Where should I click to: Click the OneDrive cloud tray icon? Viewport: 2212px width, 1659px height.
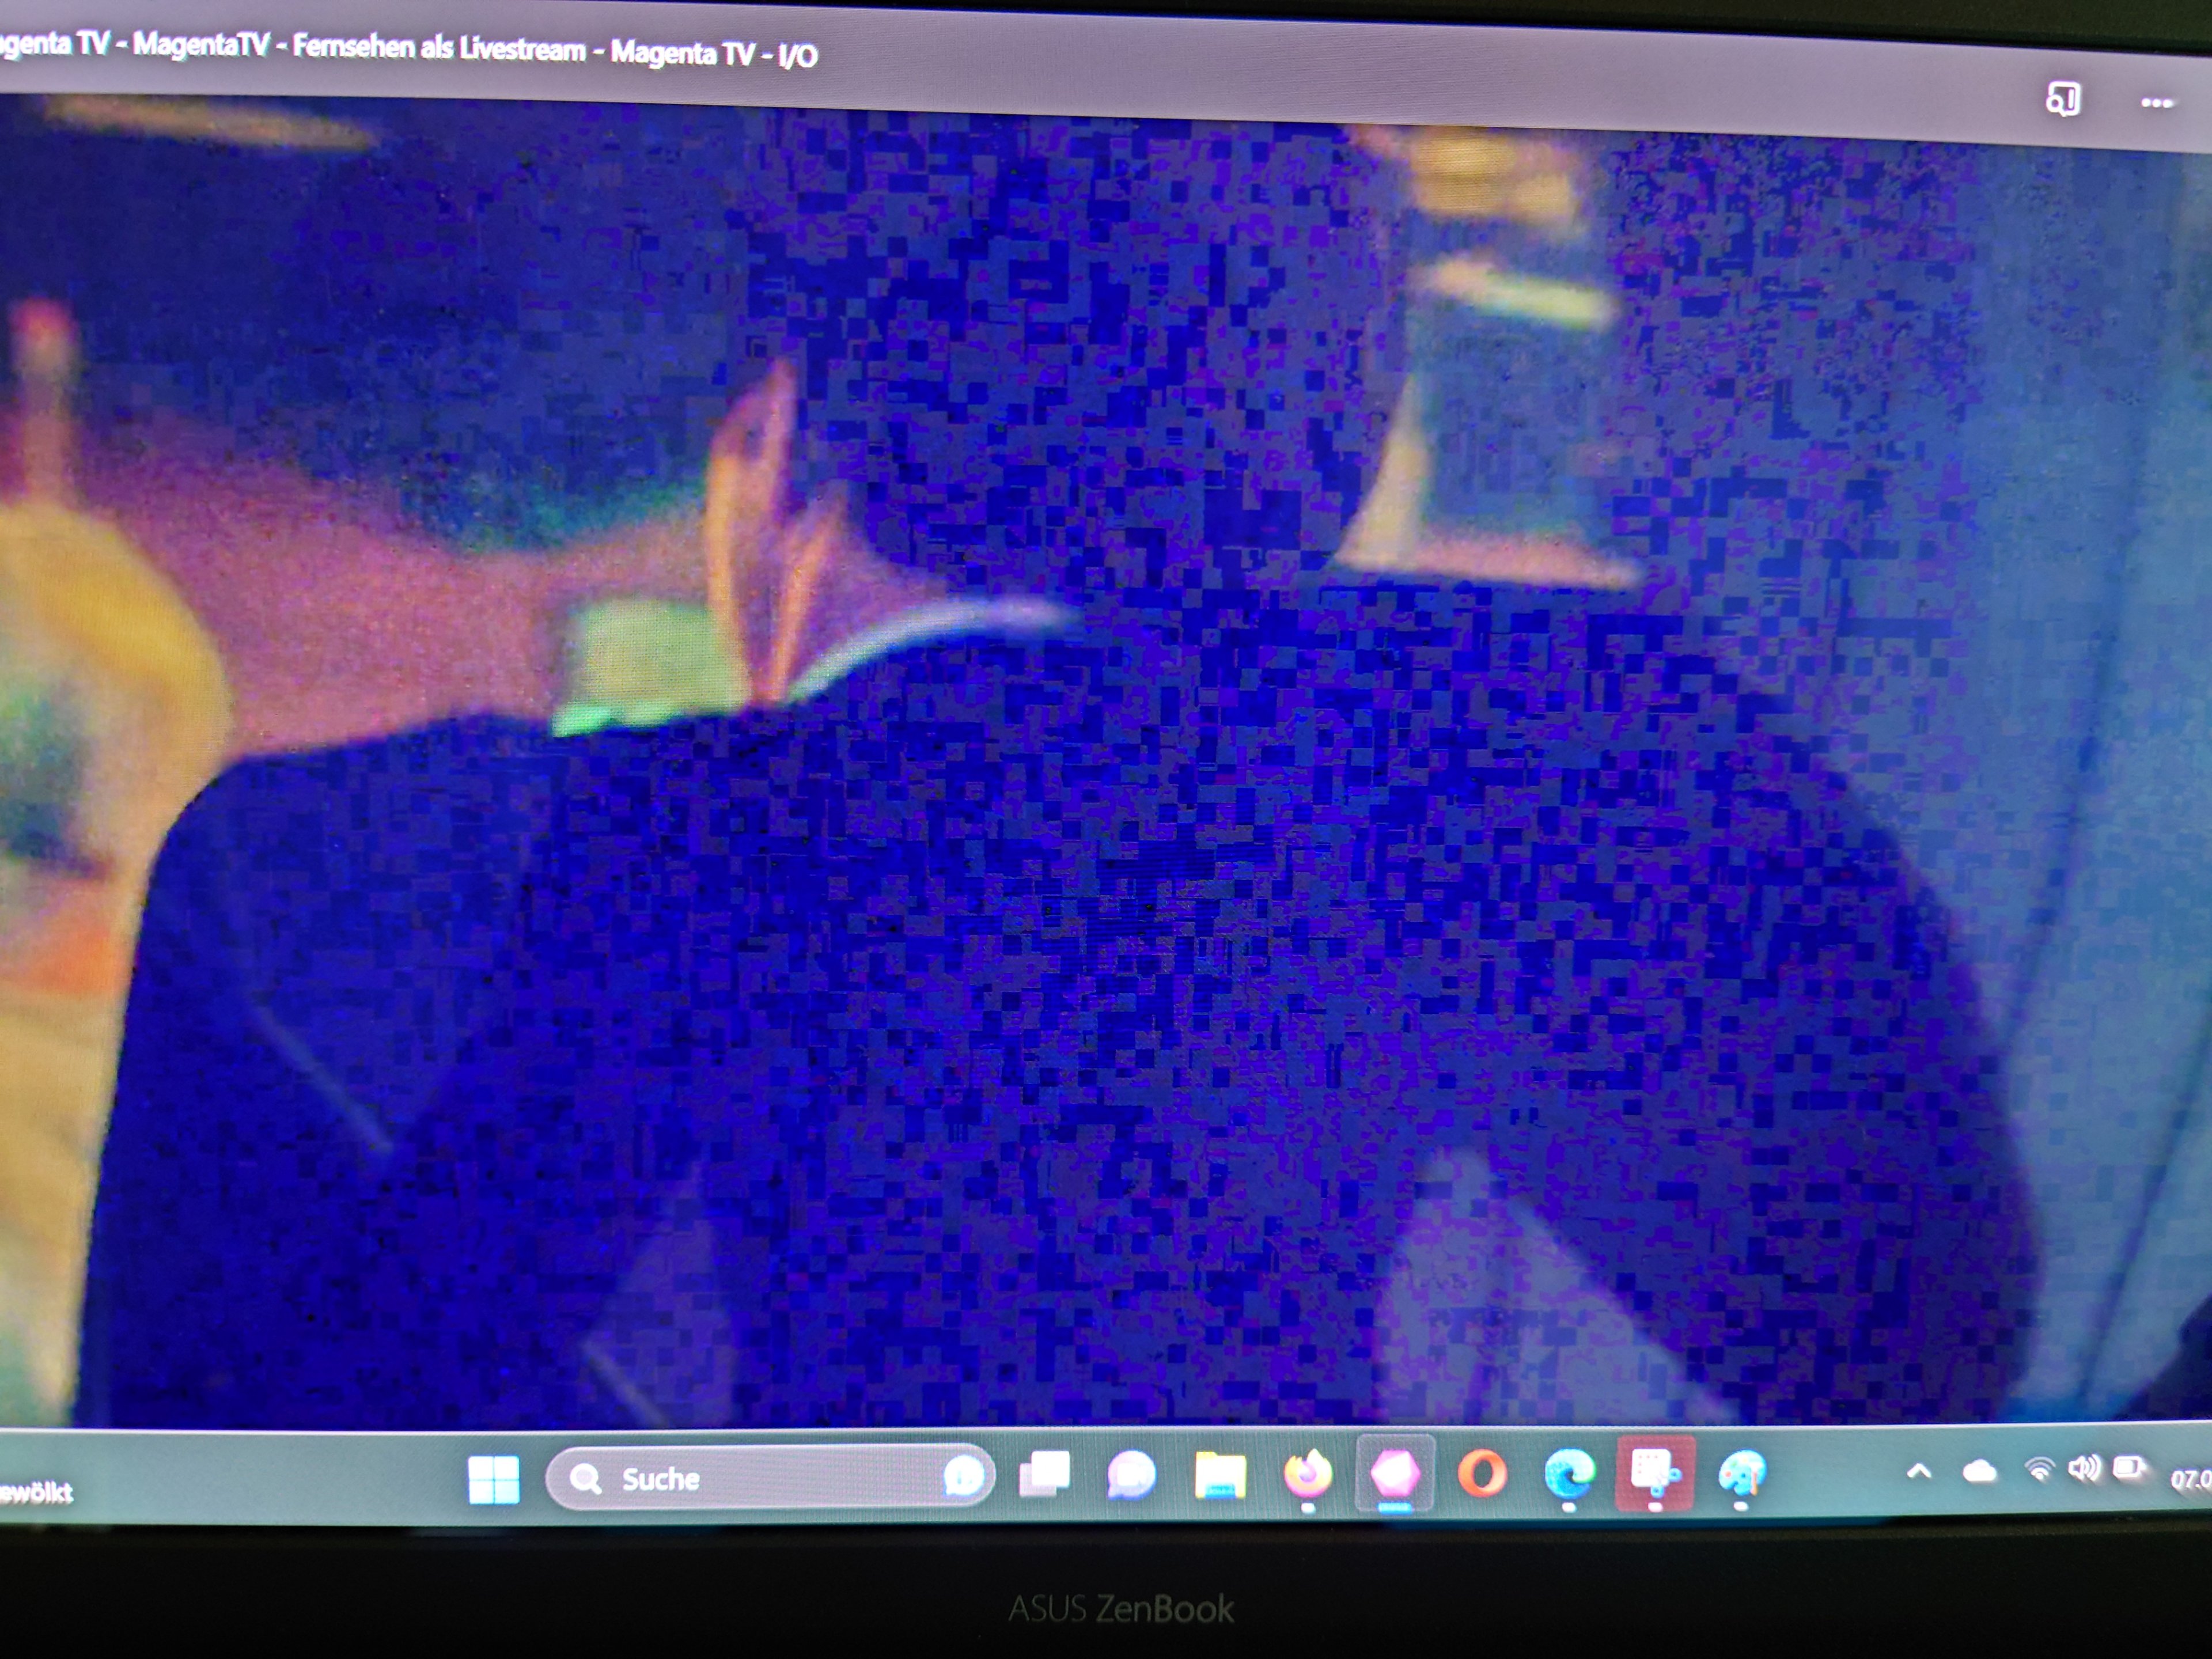point(1979,1471)
